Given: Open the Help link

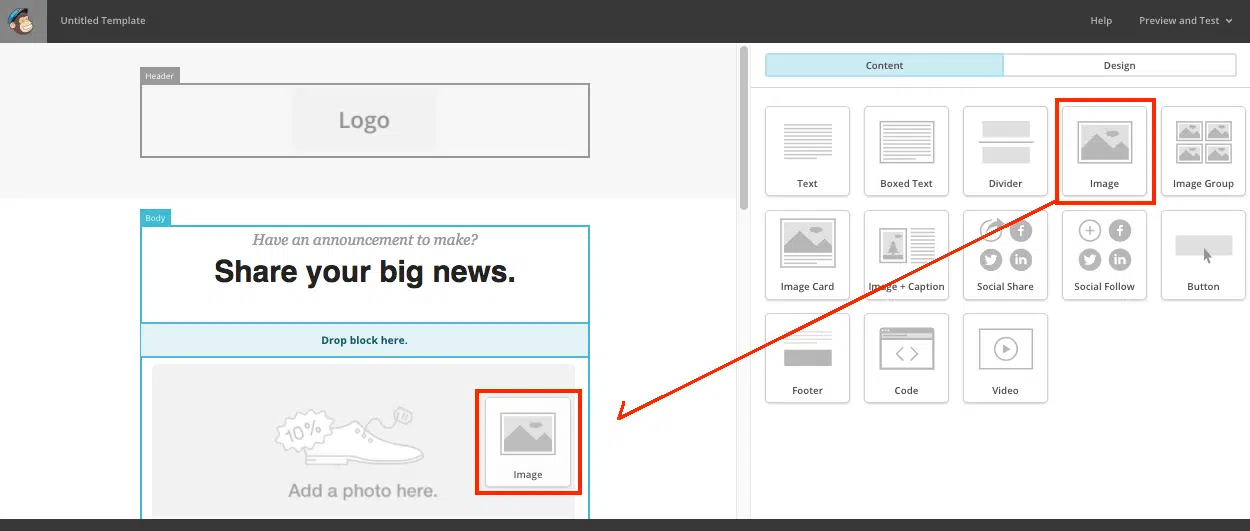Looking at the screenshot, I should point(1100,21).
